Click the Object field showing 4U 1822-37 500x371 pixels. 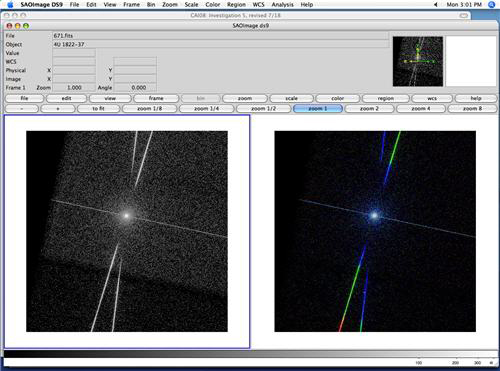point(221,44)
